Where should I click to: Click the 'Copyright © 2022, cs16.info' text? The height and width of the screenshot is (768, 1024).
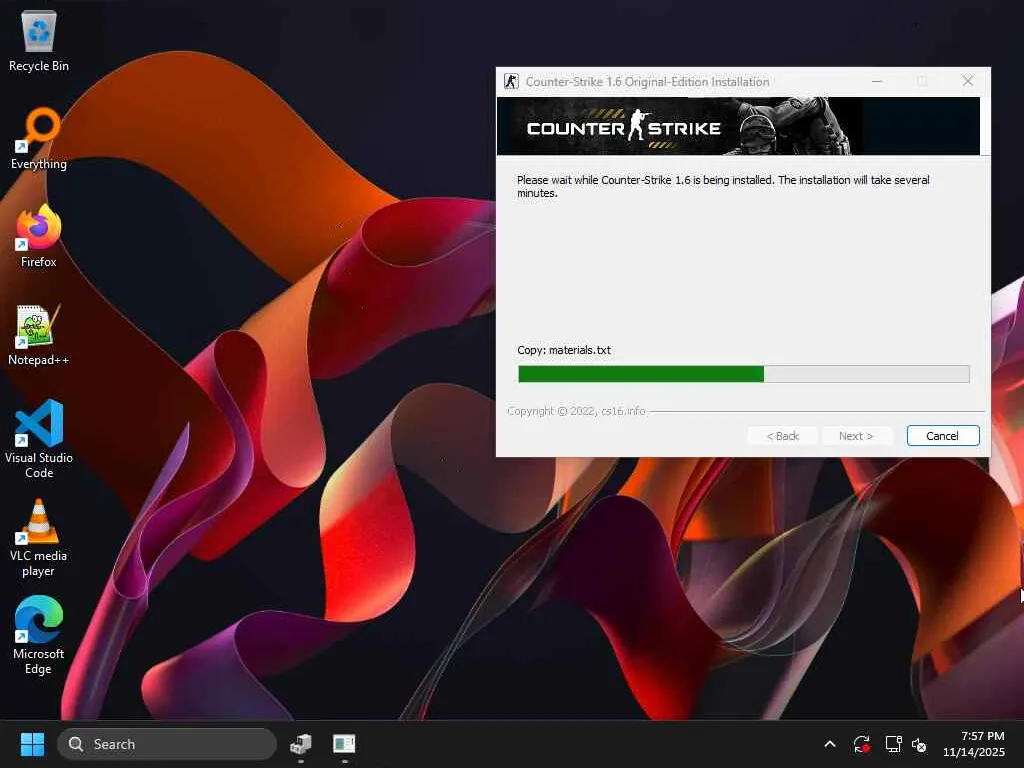[x=576, y=411]
